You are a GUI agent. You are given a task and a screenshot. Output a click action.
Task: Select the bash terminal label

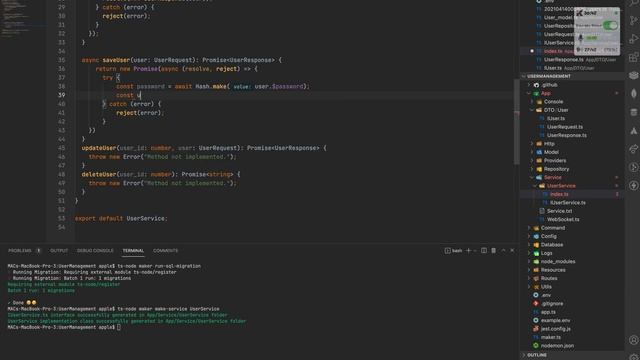tap(453, 251)
